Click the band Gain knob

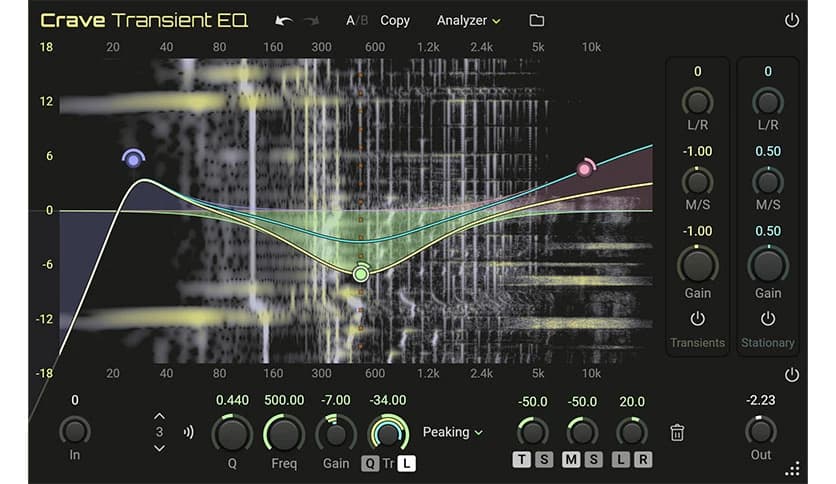tap(336, 434)
